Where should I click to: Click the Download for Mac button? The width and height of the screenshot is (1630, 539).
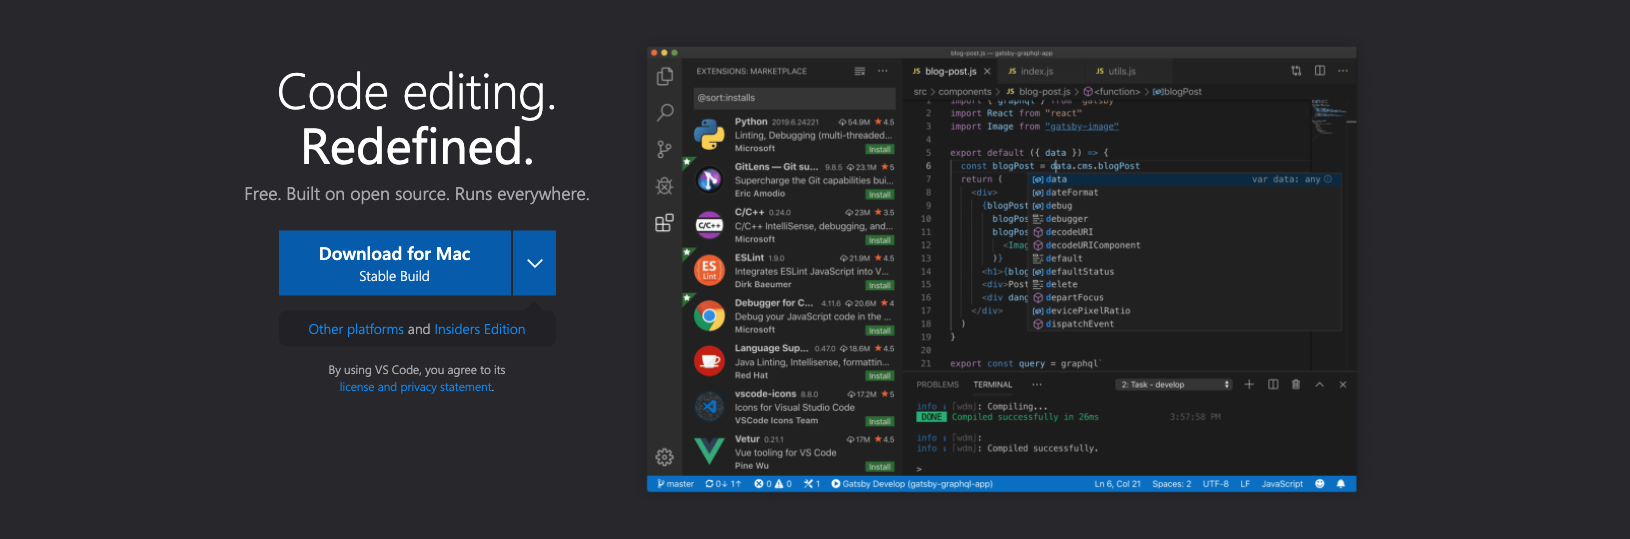coord(395,263)
